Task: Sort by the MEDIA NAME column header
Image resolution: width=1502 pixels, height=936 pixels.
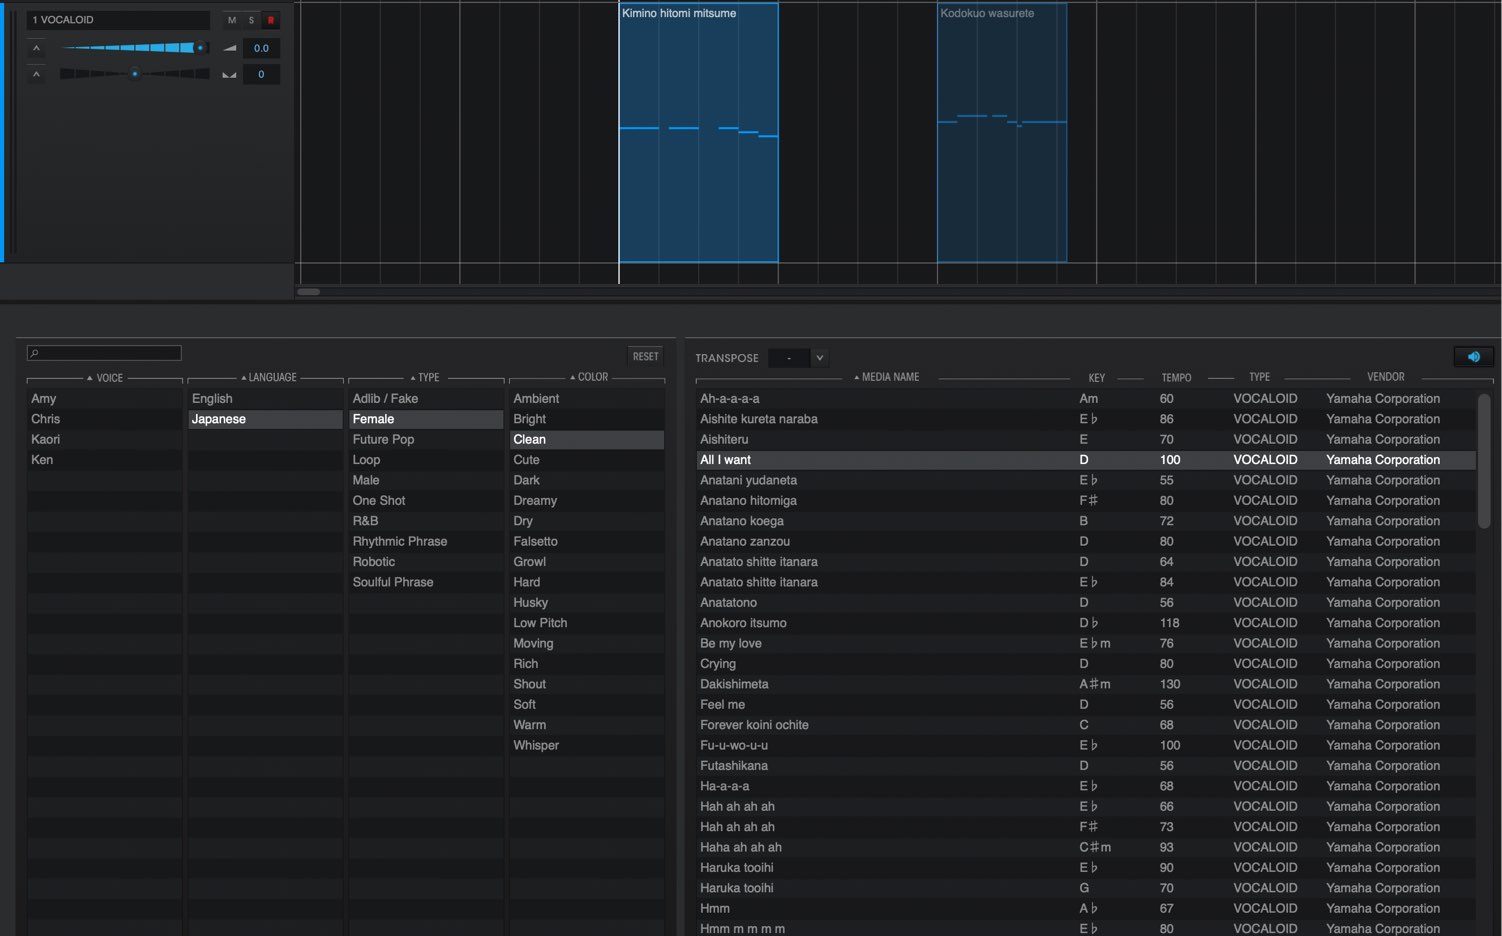Action: click(x=886, y=377)
